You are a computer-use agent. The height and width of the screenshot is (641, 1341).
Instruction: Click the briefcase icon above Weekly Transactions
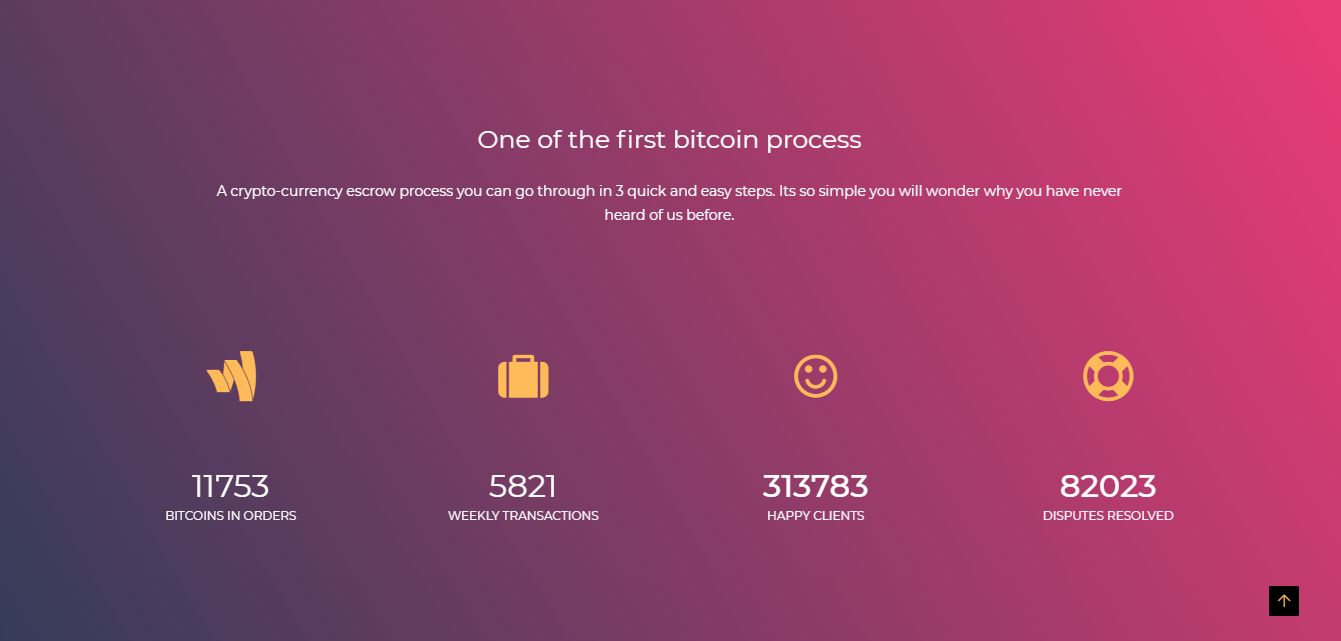(523, 377)
